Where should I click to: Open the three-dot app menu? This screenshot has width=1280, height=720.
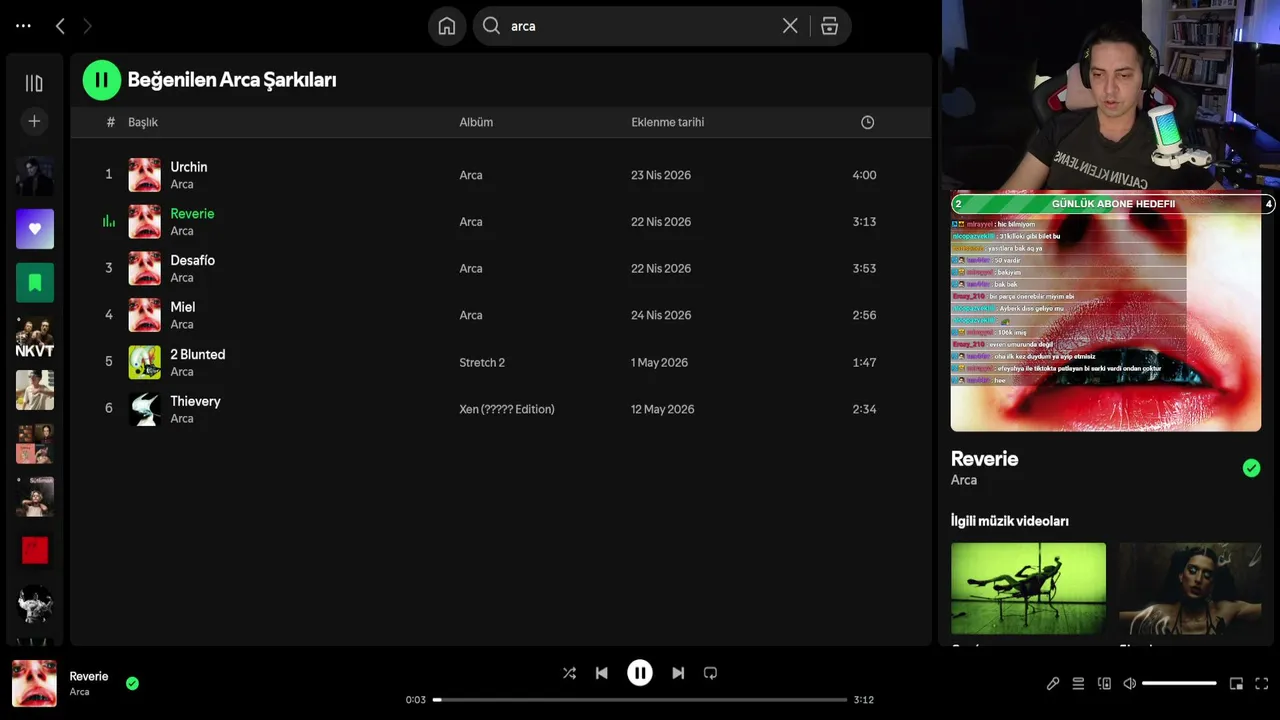[x=24, y=26]
